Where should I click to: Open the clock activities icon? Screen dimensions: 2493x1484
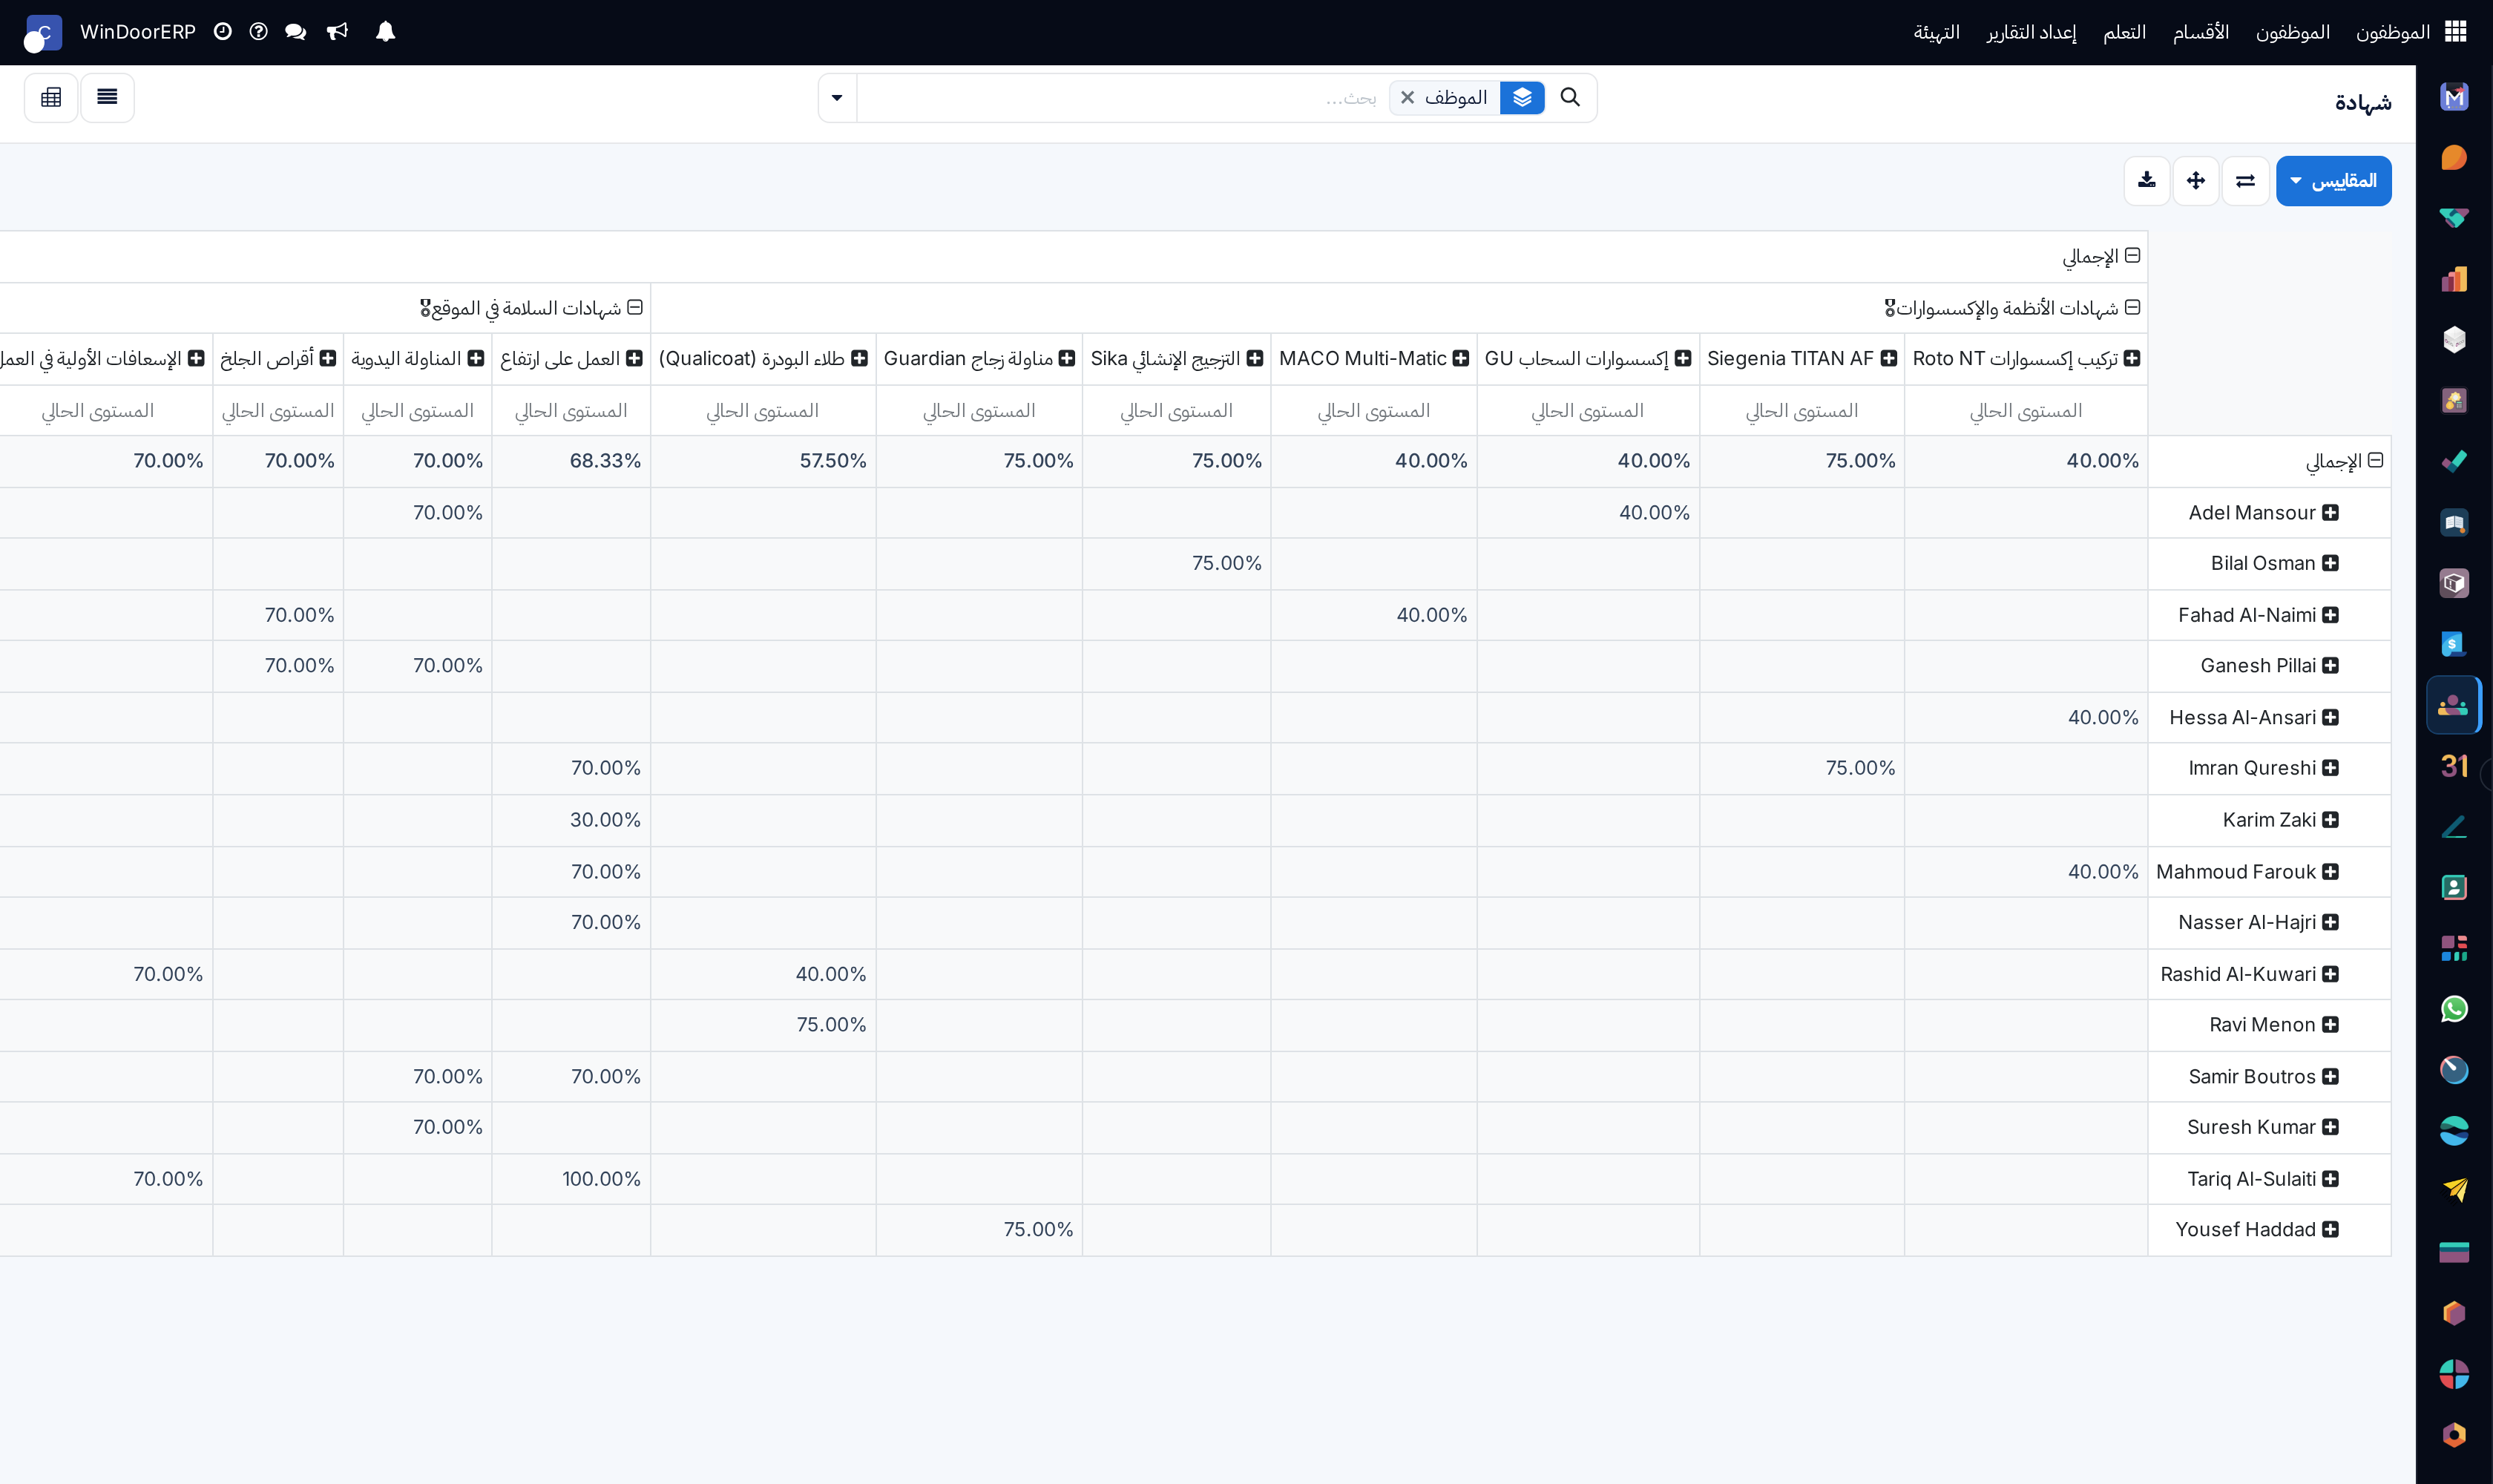[223, 32]
